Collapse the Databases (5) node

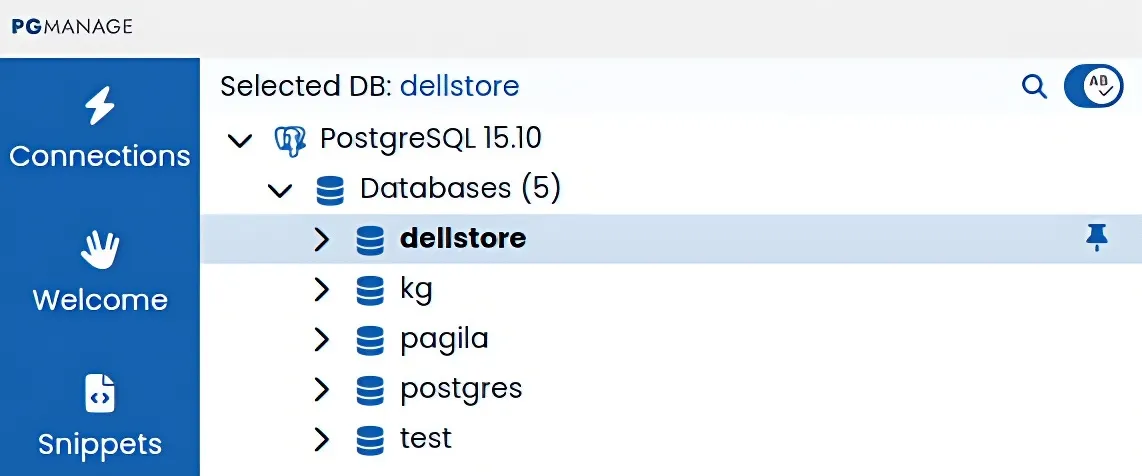[281, 189]
